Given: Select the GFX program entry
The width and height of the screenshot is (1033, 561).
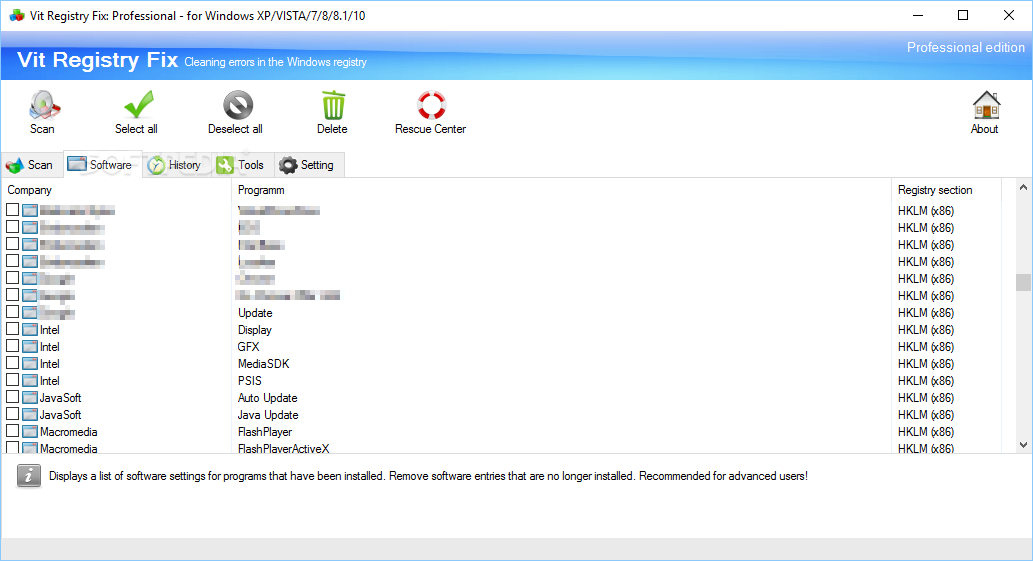Looking at the screenshot, I should (x=248, y=347).
